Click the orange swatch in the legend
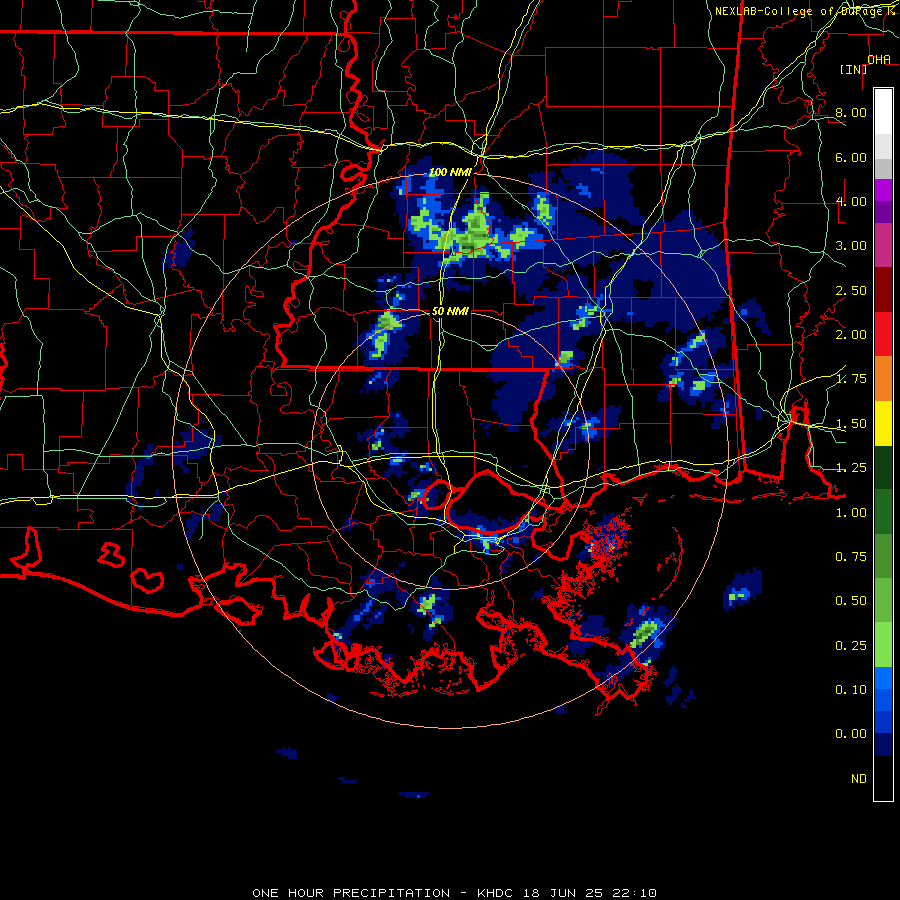This screenshot has height=900, width=900. click(x=883, y=379)
